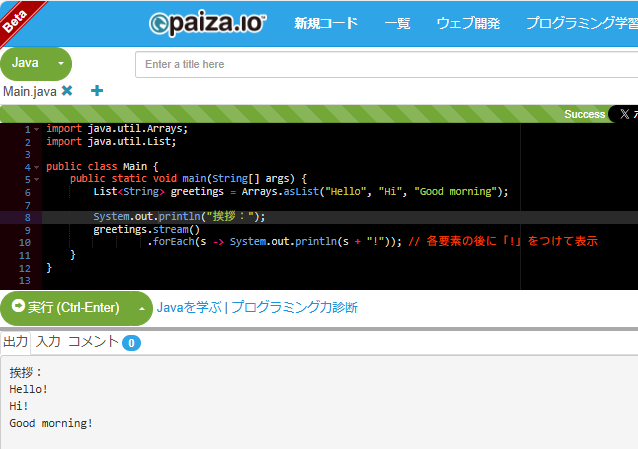Click the comment count badge

tap(131, 343)
